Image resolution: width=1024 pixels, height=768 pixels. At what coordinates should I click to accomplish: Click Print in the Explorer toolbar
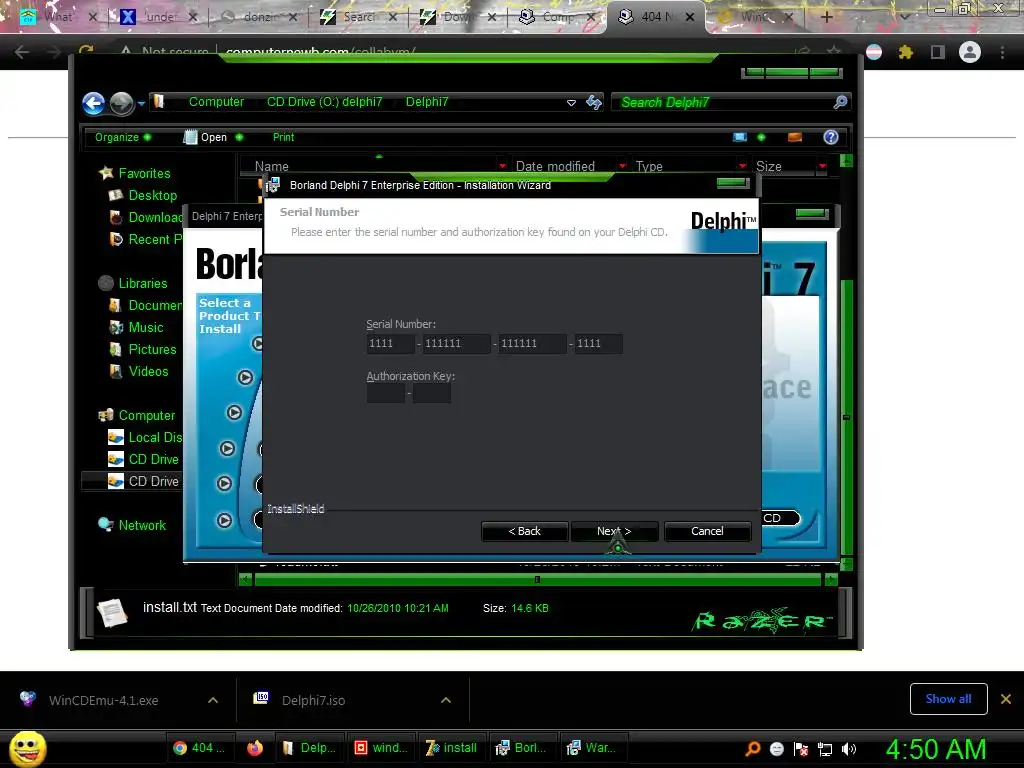point(283,137)
